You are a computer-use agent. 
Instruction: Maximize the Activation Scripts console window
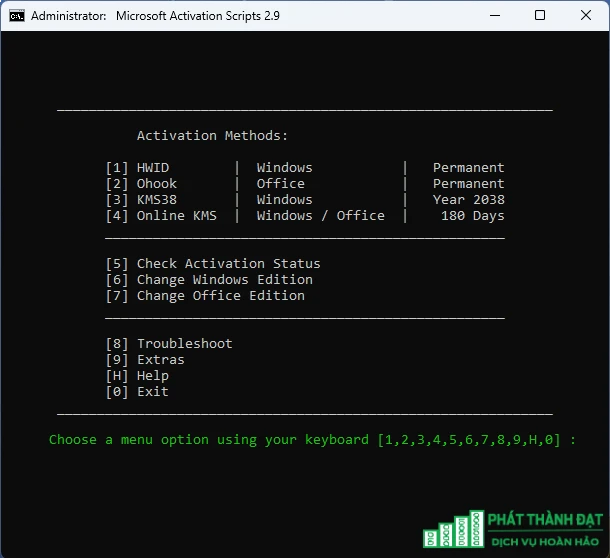click(x=540, y=16)
